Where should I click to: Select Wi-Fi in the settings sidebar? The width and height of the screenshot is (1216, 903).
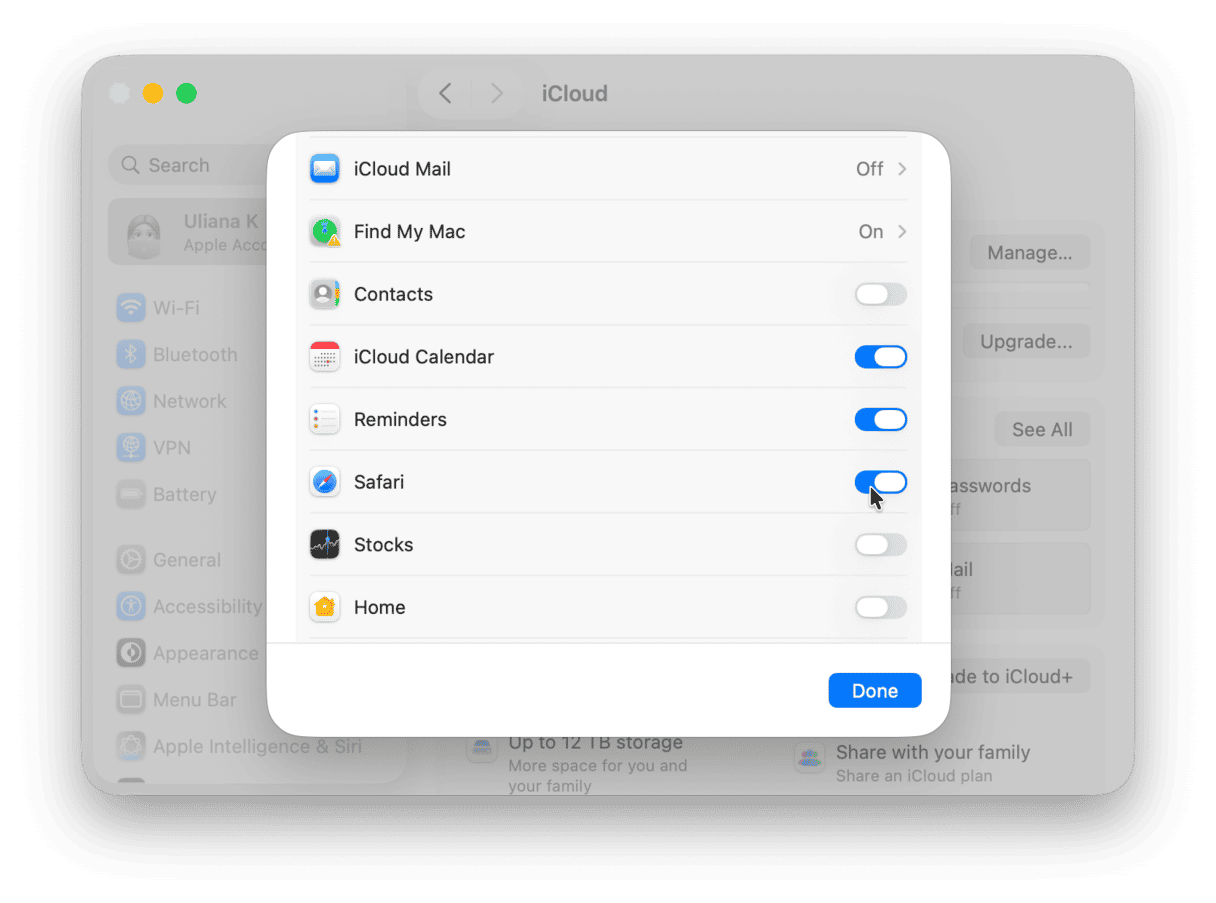(175, 308)
